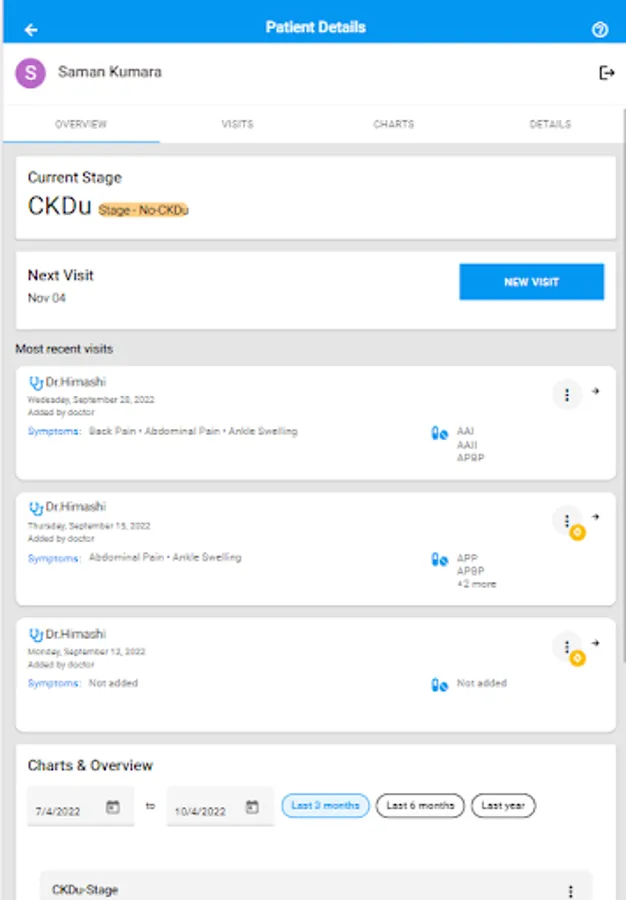The image size is (626, 900).
Task: Tap the purple S patient avatar
Action: 32,73
